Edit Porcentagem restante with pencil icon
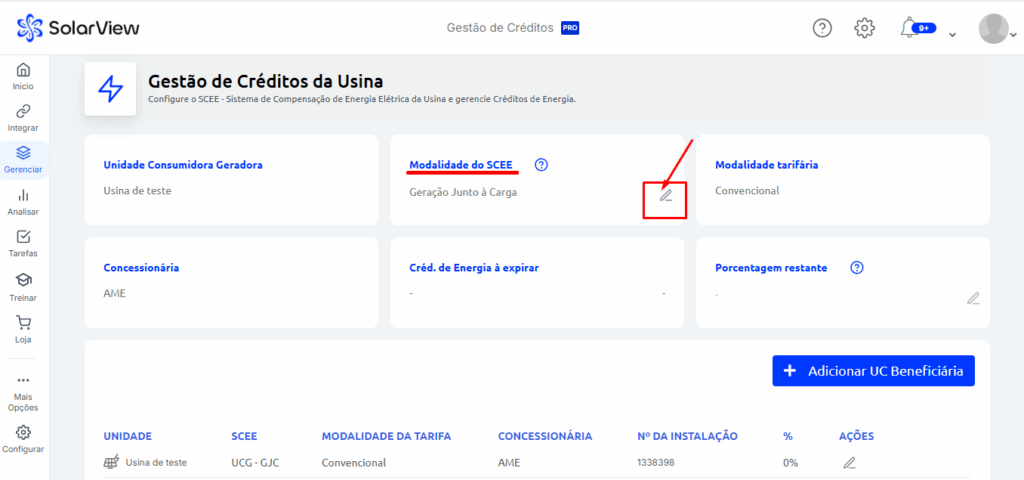Screen dimensions: 1024x480 tap(973, 298)
